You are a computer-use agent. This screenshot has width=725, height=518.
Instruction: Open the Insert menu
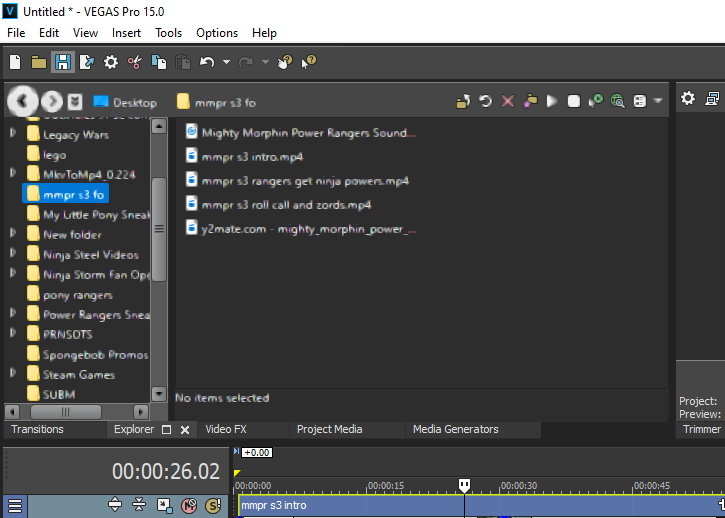[126, 33]
